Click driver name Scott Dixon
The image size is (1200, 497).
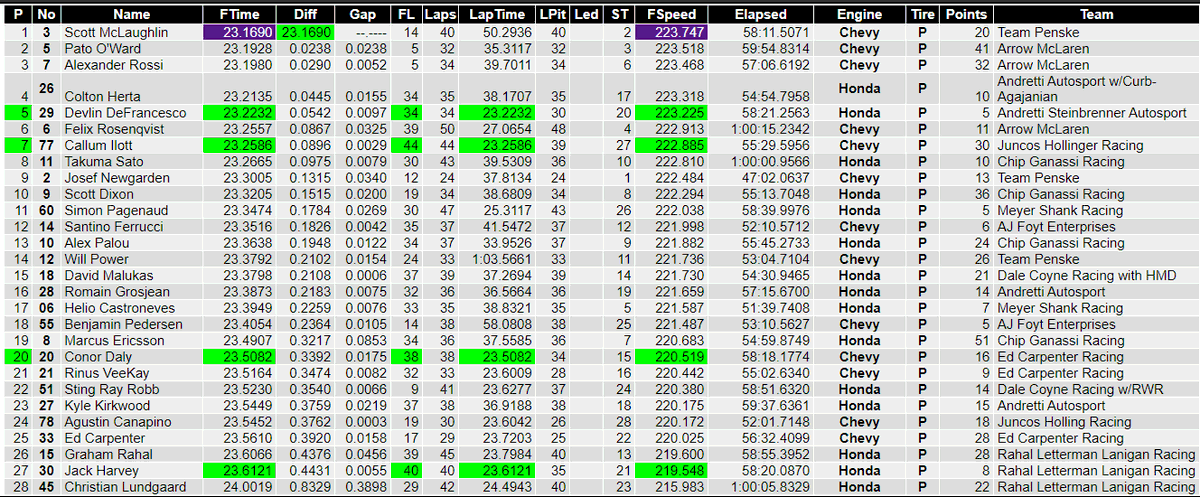(x=98, y=194)
